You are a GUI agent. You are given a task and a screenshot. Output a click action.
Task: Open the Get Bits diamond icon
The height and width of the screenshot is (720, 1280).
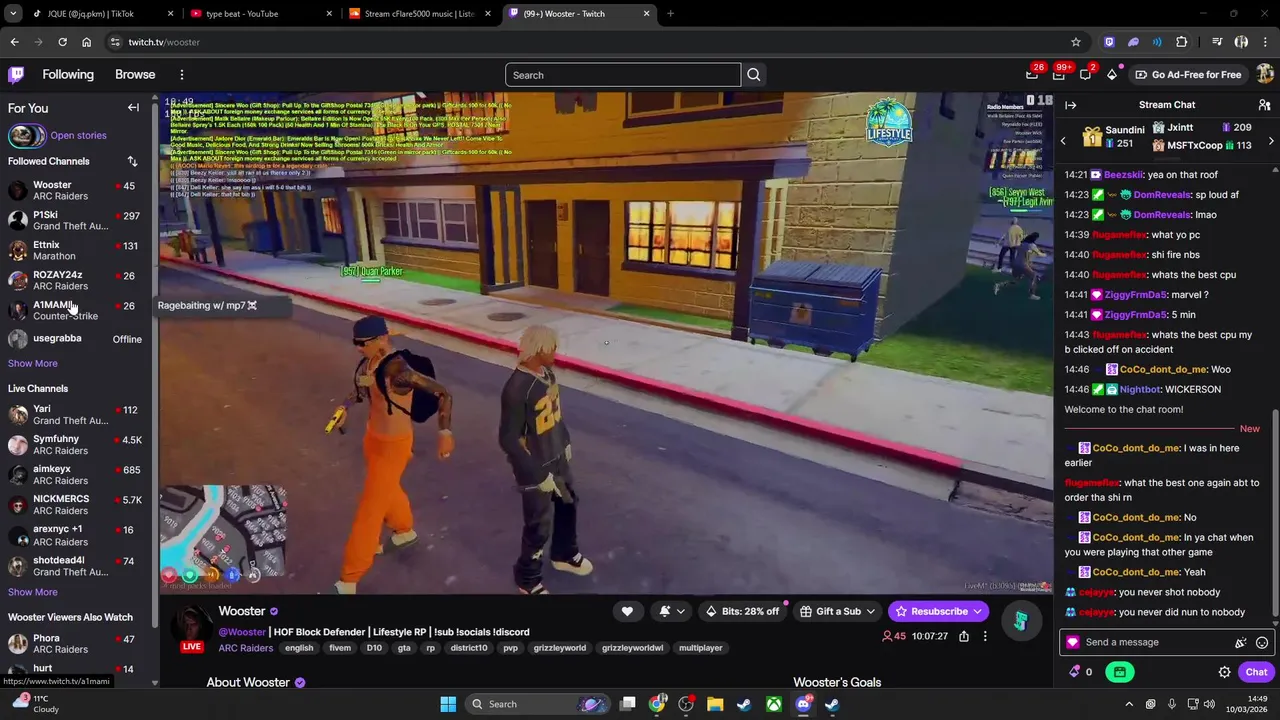[x=1112, y=75]
